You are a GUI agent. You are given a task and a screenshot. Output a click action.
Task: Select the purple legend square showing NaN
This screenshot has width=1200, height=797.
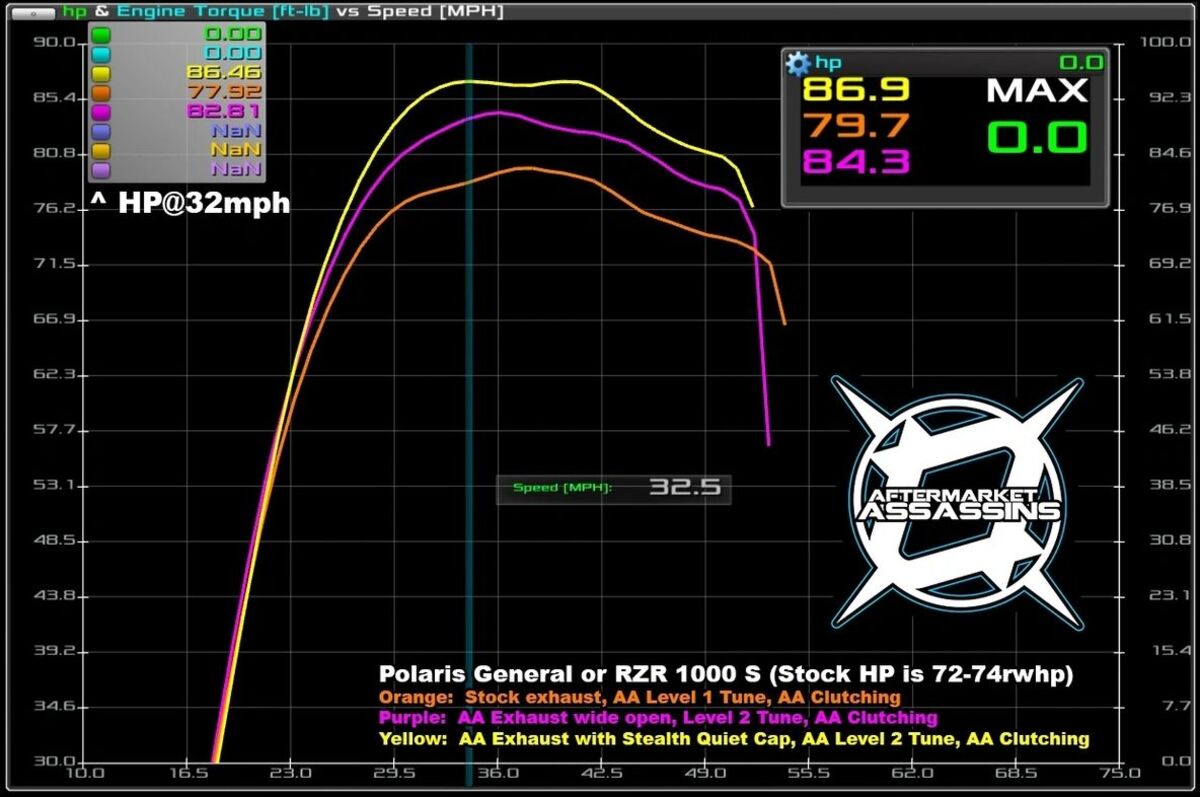pyautogui.click(x=99, y=131)
